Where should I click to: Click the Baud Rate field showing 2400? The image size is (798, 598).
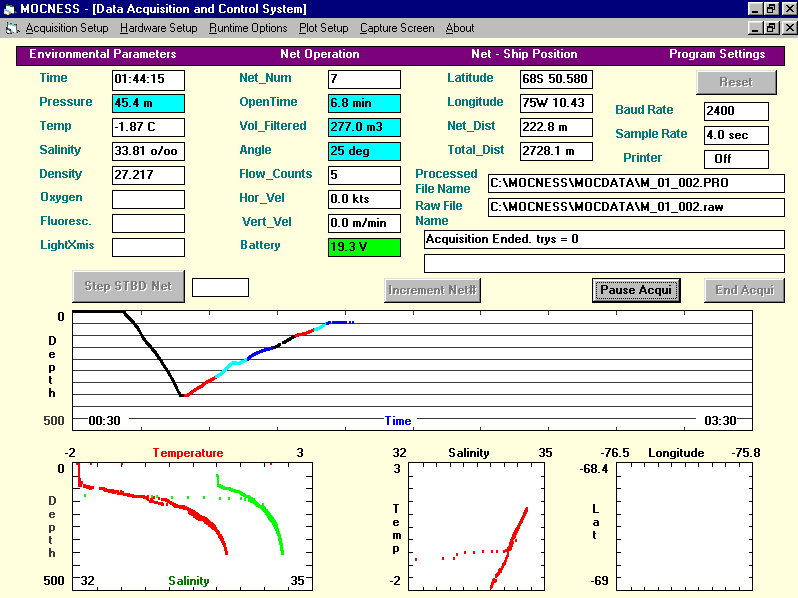(736, 111)
